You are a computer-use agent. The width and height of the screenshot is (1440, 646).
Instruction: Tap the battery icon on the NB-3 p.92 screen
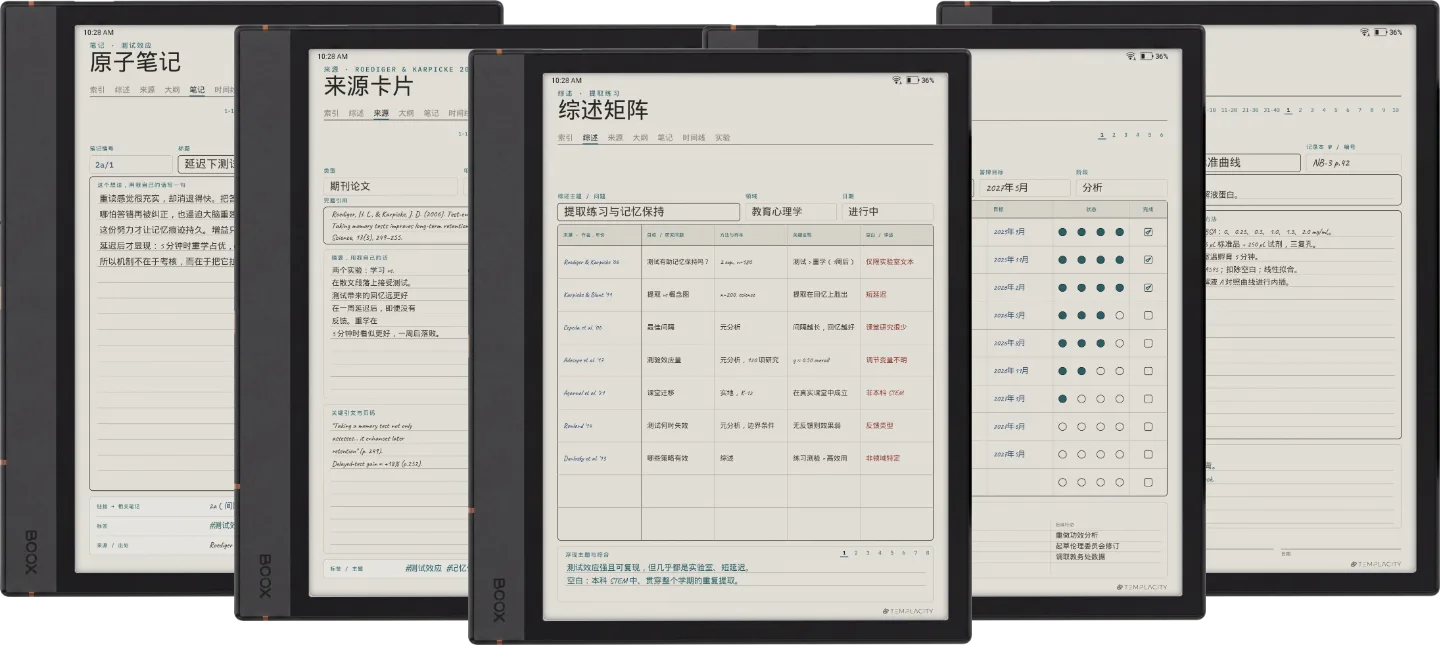(x=1380, y=32)
